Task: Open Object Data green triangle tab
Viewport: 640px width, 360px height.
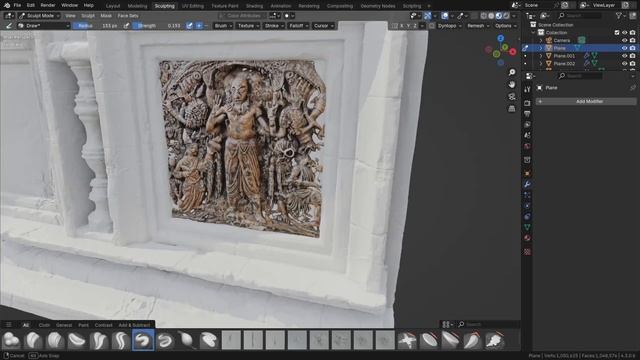Action: pyautogui.click(x=527, y=227)
